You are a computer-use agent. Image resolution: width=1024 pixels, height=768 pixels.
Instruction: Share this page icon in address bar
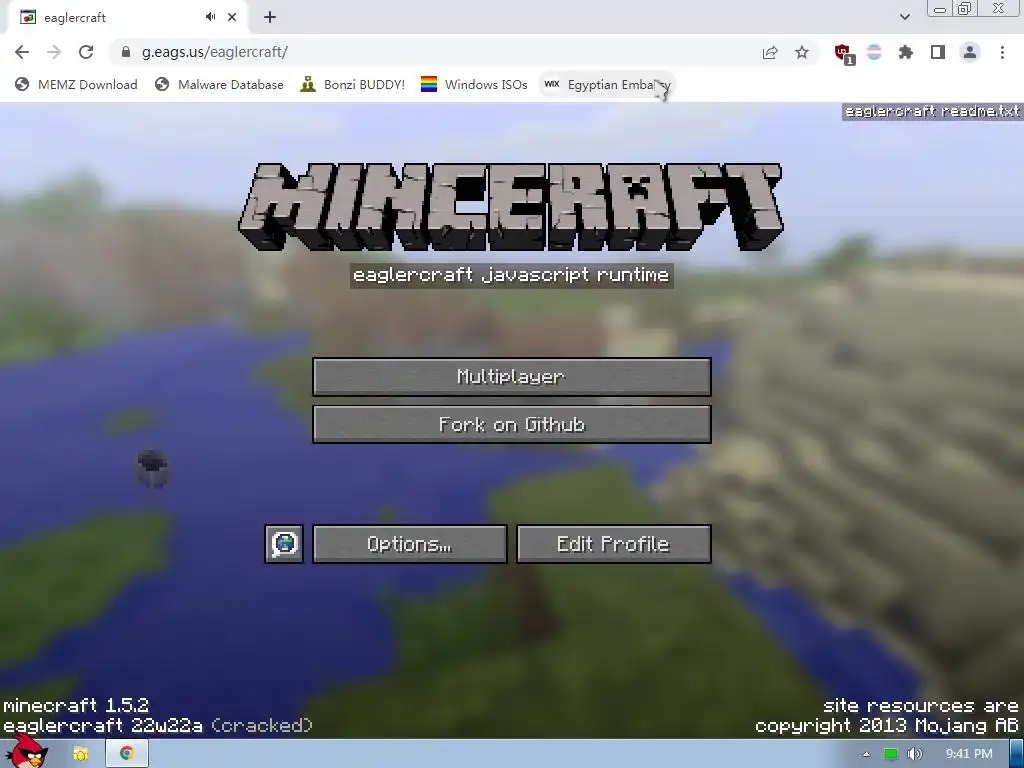(770, 52)
